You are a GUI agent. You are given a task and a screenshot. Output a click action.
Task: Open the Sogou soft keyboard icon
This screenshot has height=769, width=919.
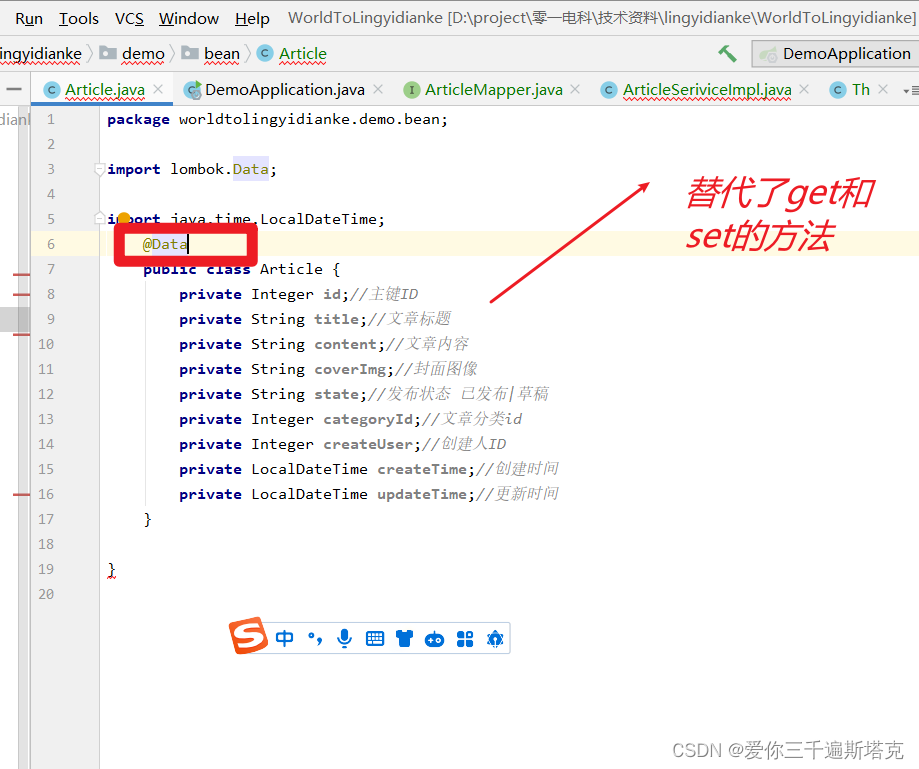click(375, 639)
